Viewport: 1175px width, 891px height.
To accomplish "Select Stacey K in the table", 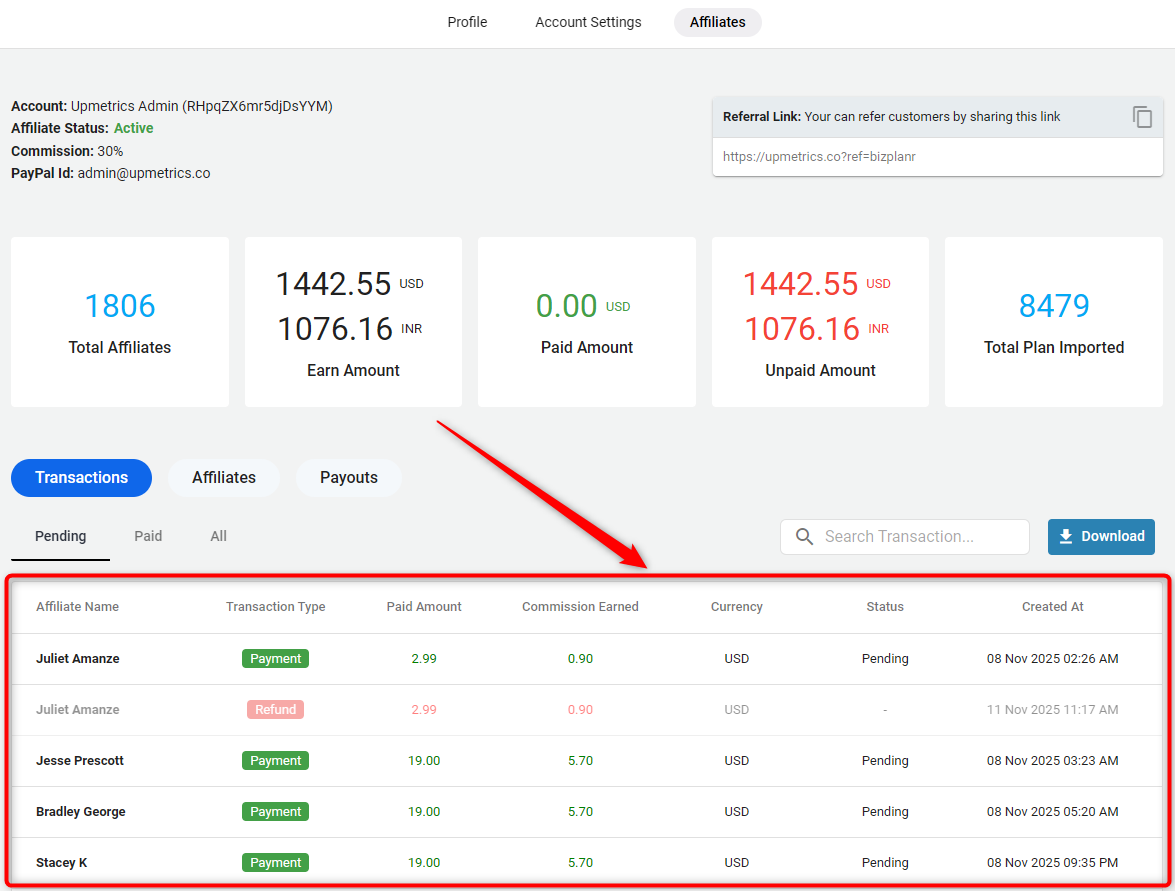I will (x=61, y=863).
